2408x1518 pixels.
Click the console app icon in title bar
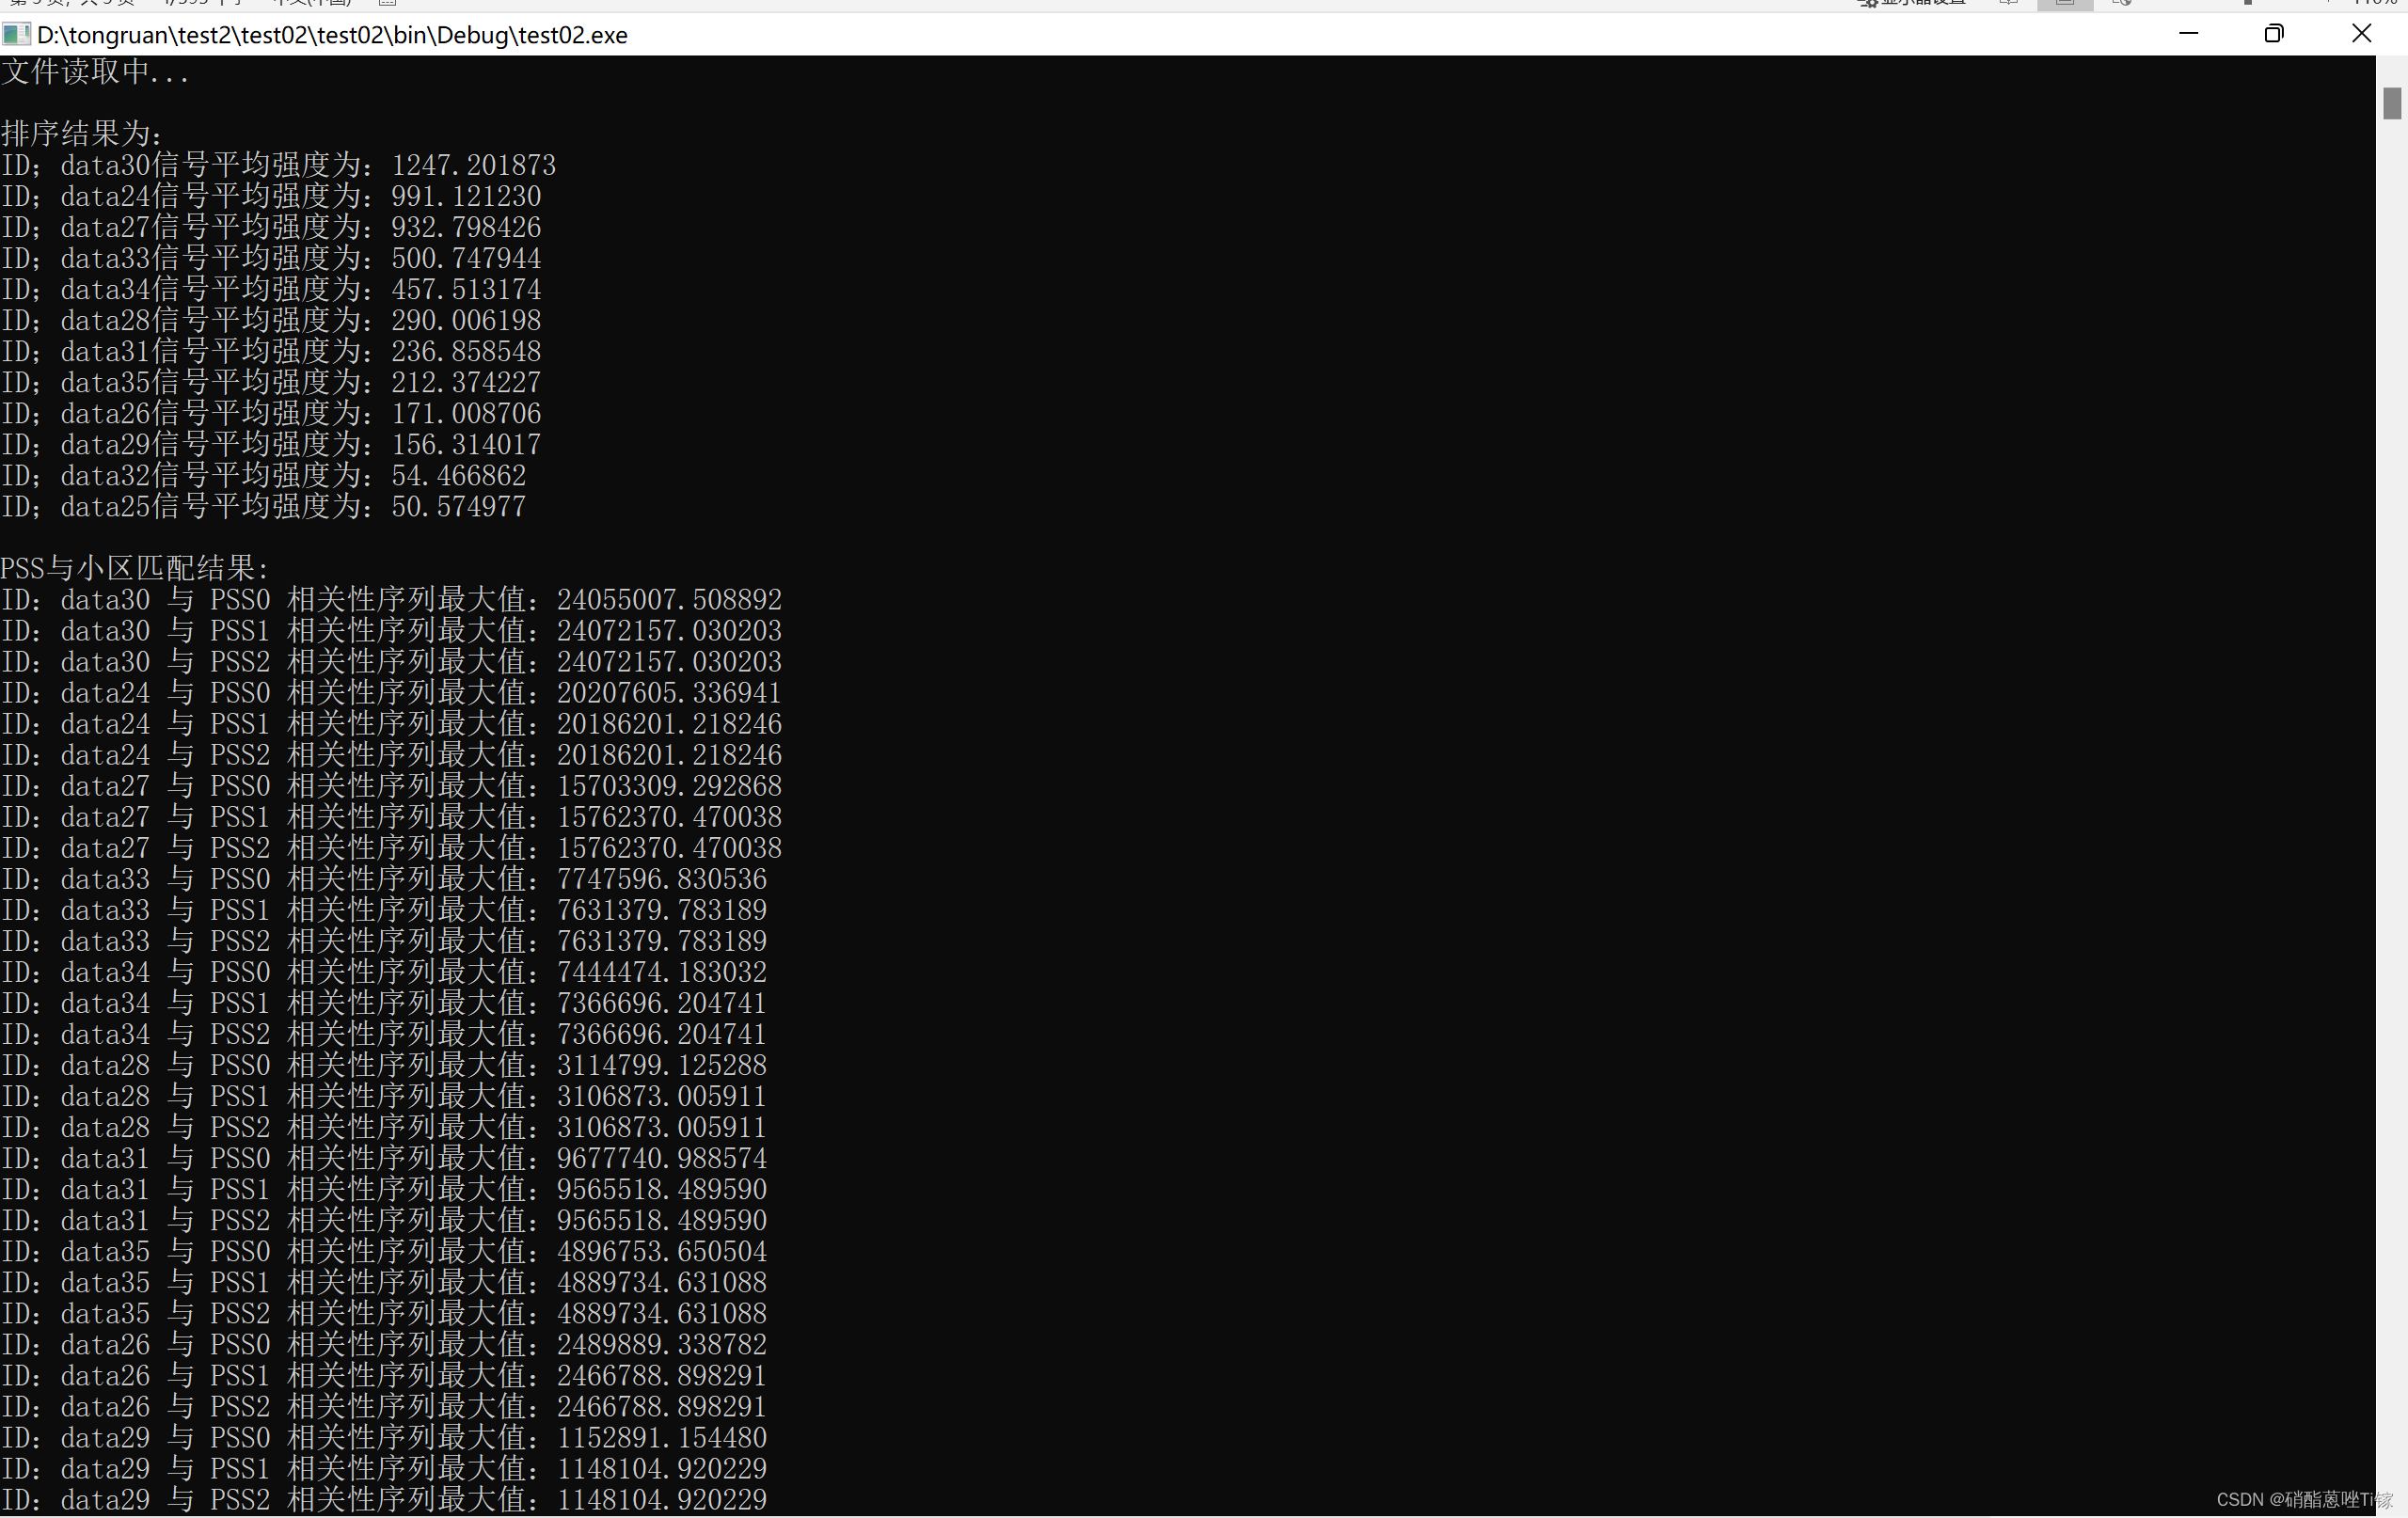(16, 35)
